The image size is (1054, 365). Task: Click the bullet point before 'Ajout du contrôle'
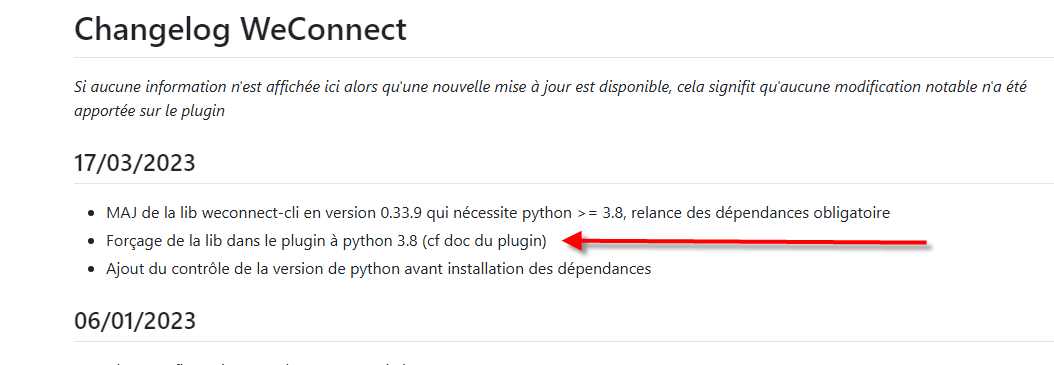click(91, 270)
